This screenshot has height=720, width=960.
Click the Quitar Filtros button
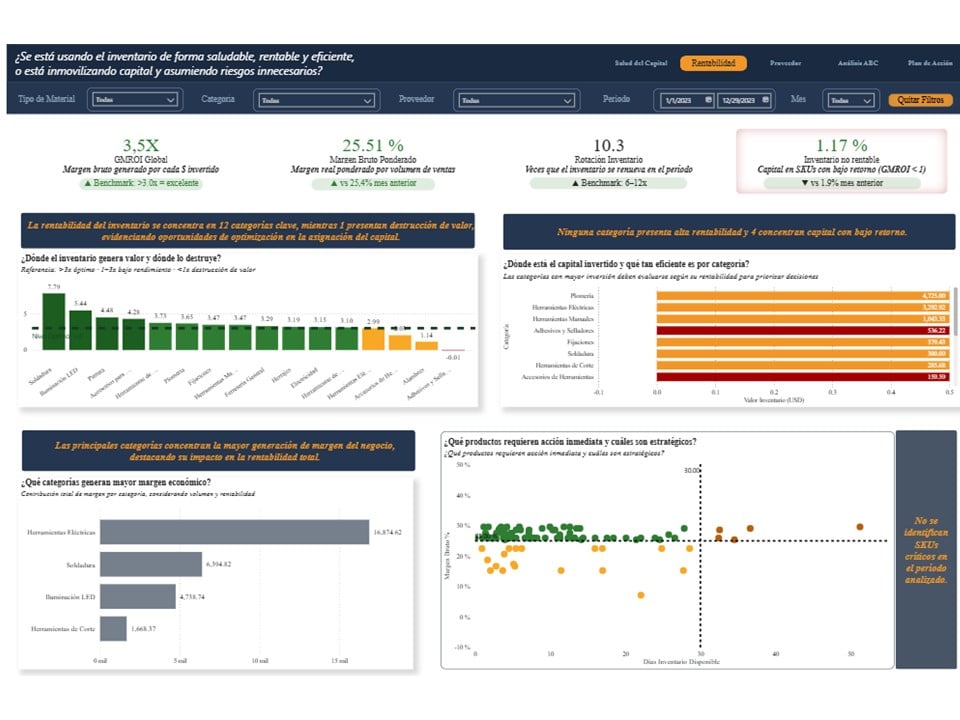point(920,100)
